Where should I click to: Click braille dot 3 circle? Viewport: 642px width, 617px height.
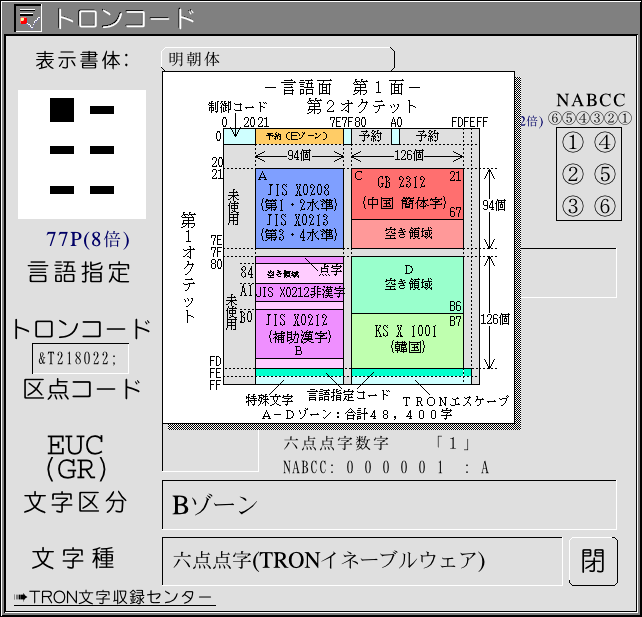coord(572,207)
